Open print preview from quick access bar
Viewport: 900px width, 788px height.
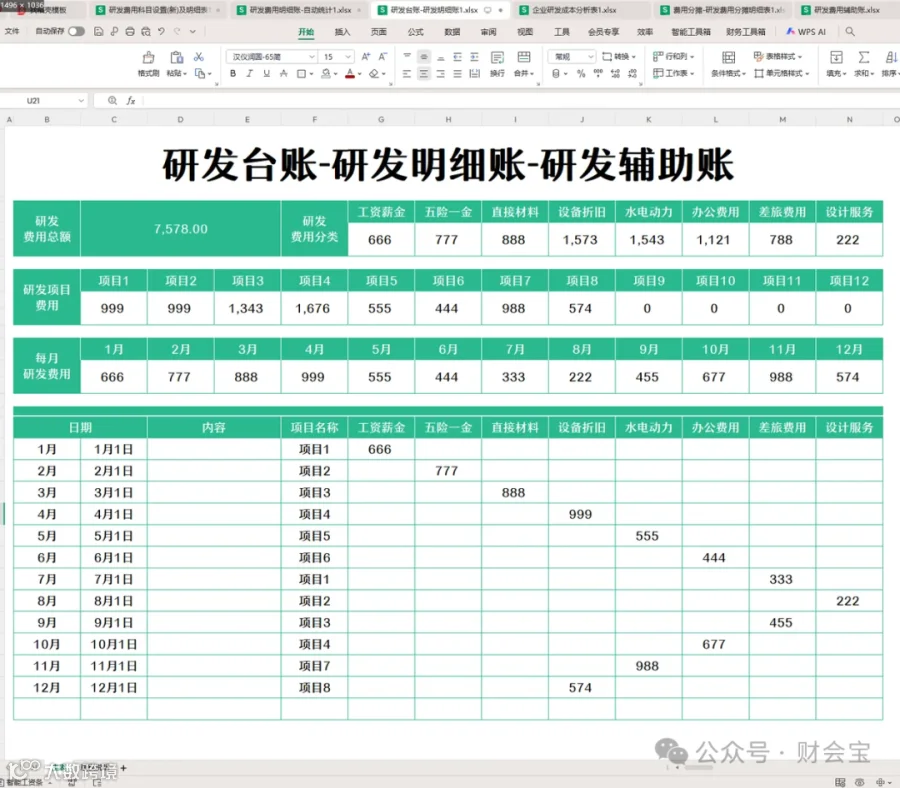(x=146, y=32)
